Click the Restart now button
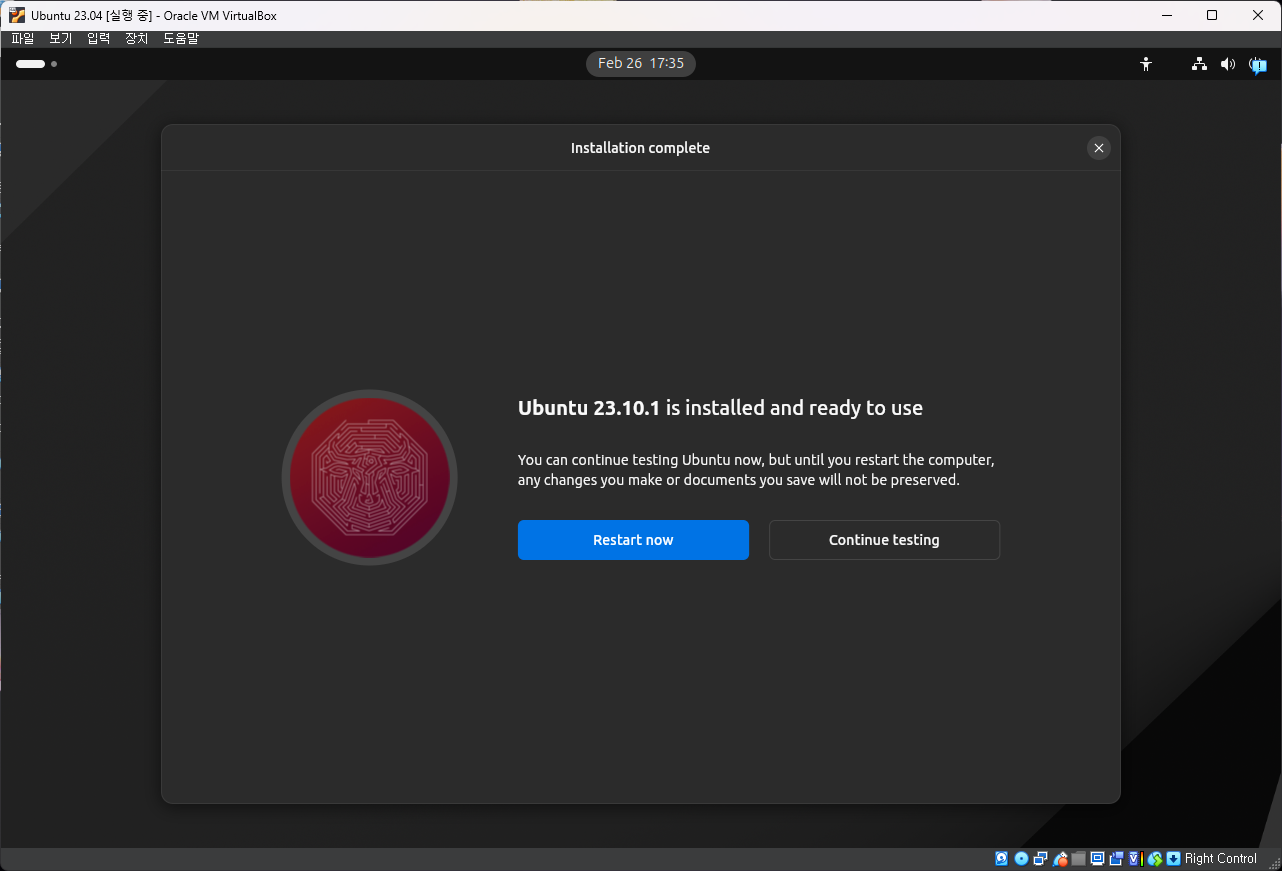Image resolution: width=1282 pixels, height=871 pixels. pos(633,540)
